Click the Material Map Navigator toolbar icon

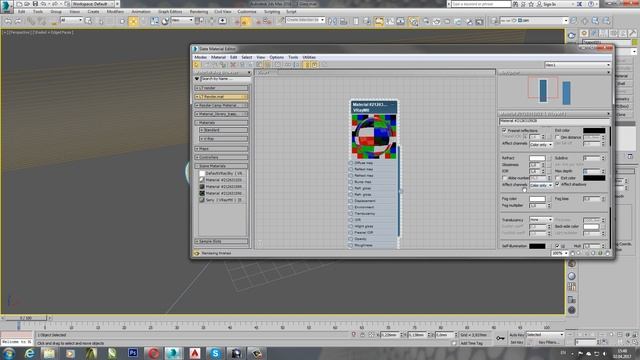tap(307, 64)
